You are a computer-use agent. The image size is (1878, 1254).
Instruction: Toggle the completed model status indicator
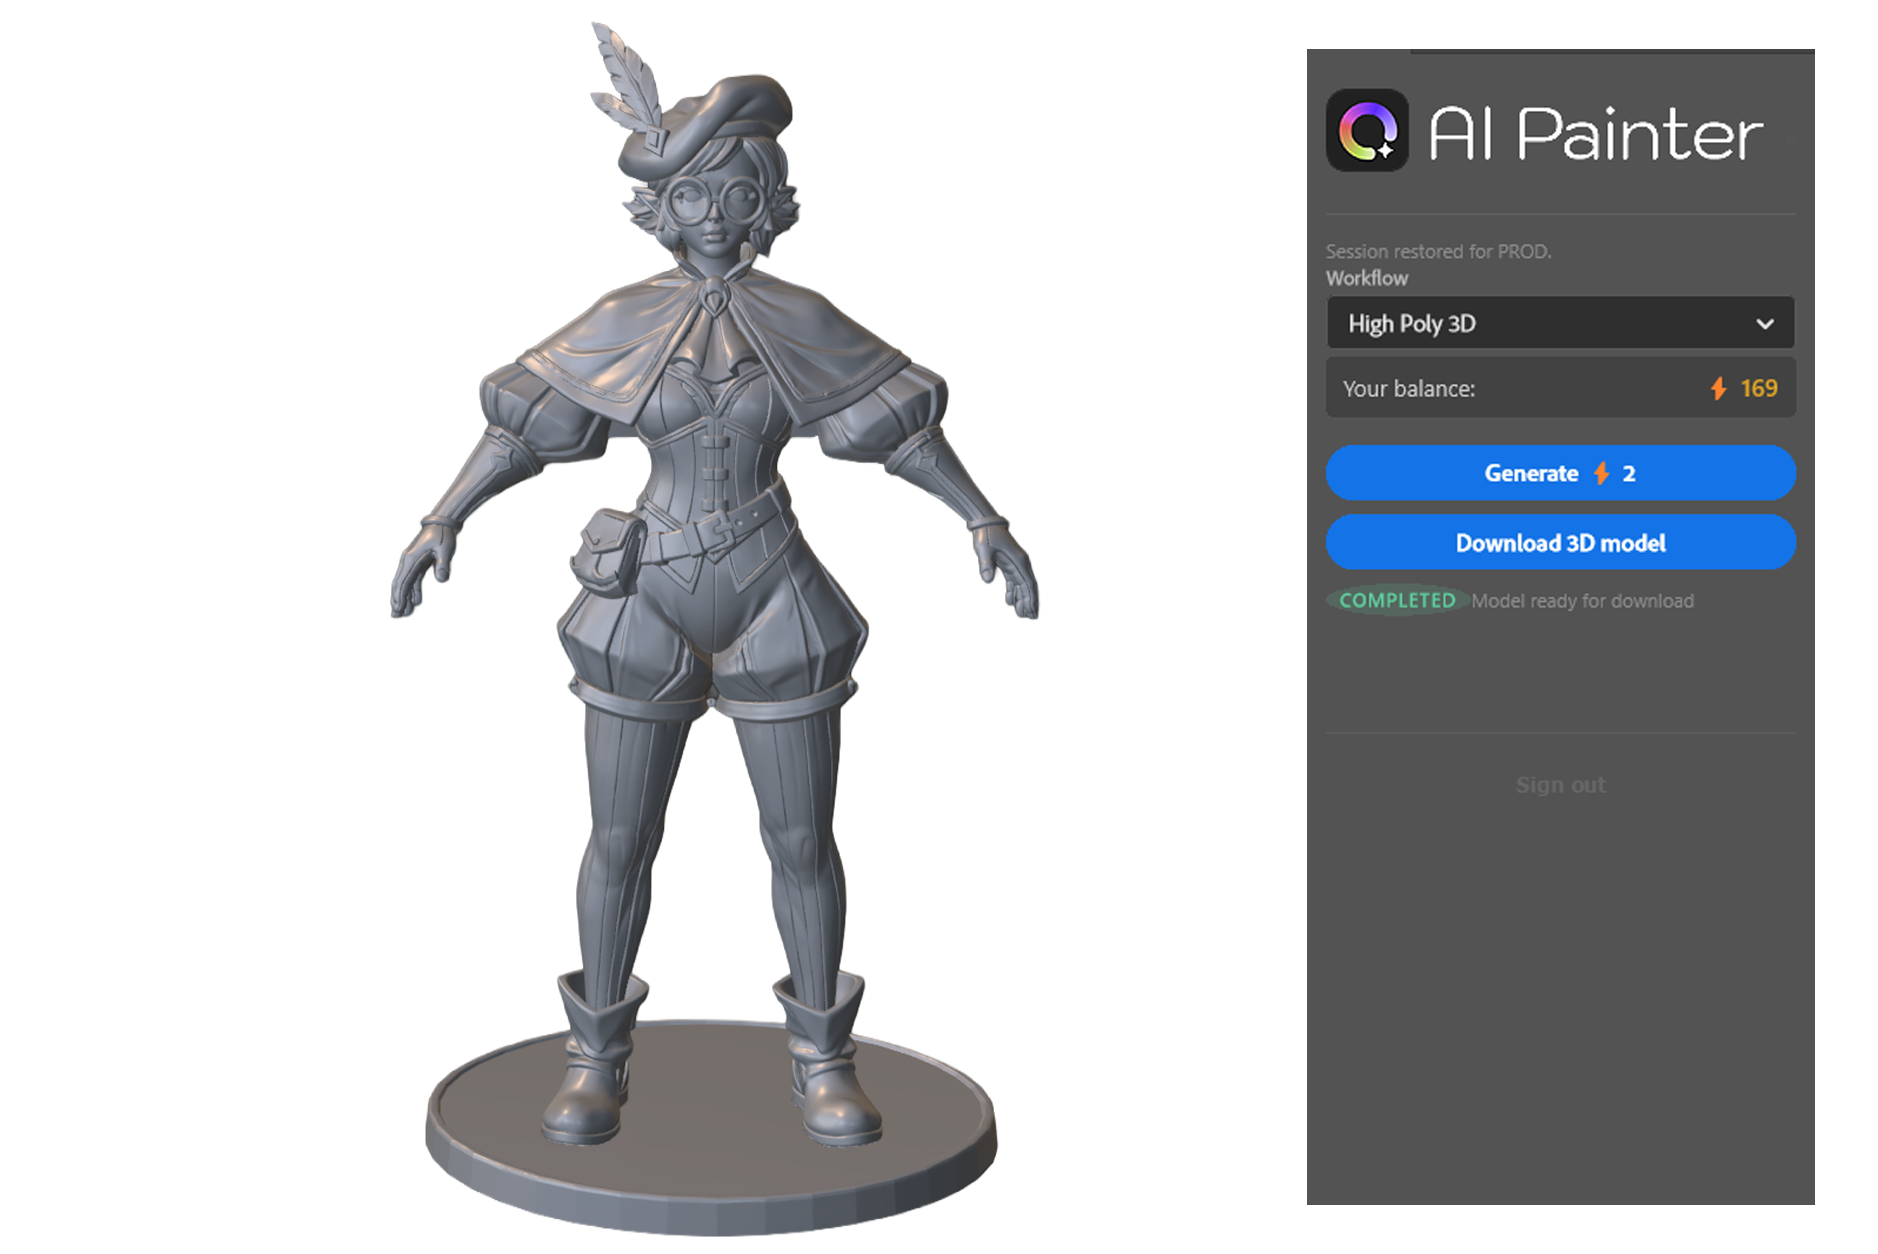[x=1396, y=600]
